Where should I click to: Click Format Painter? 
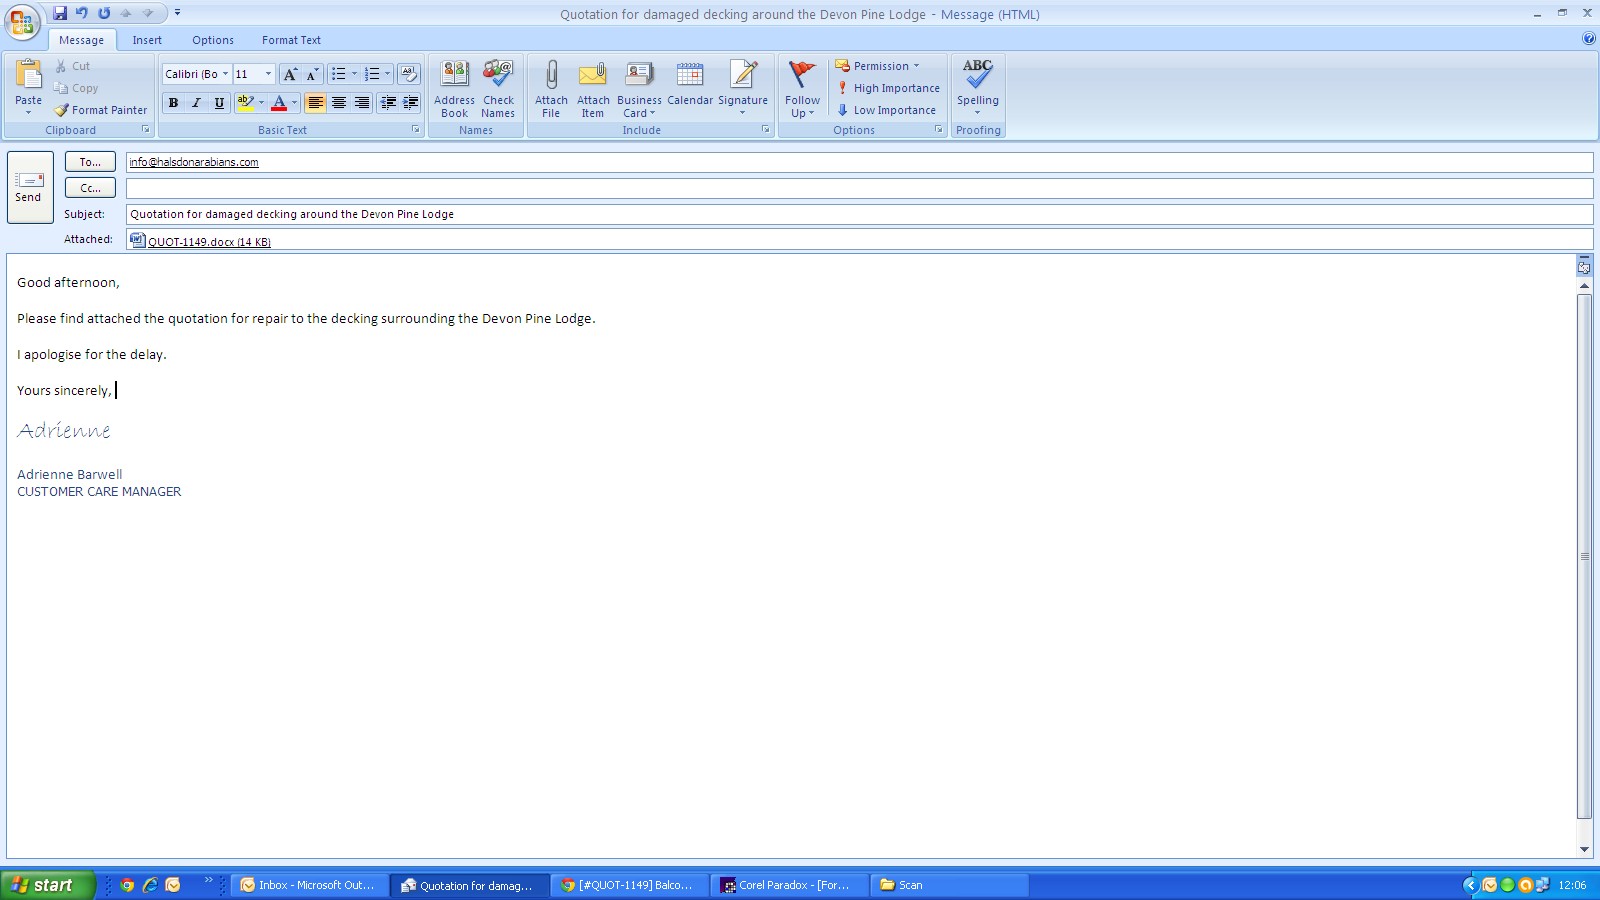101,110
